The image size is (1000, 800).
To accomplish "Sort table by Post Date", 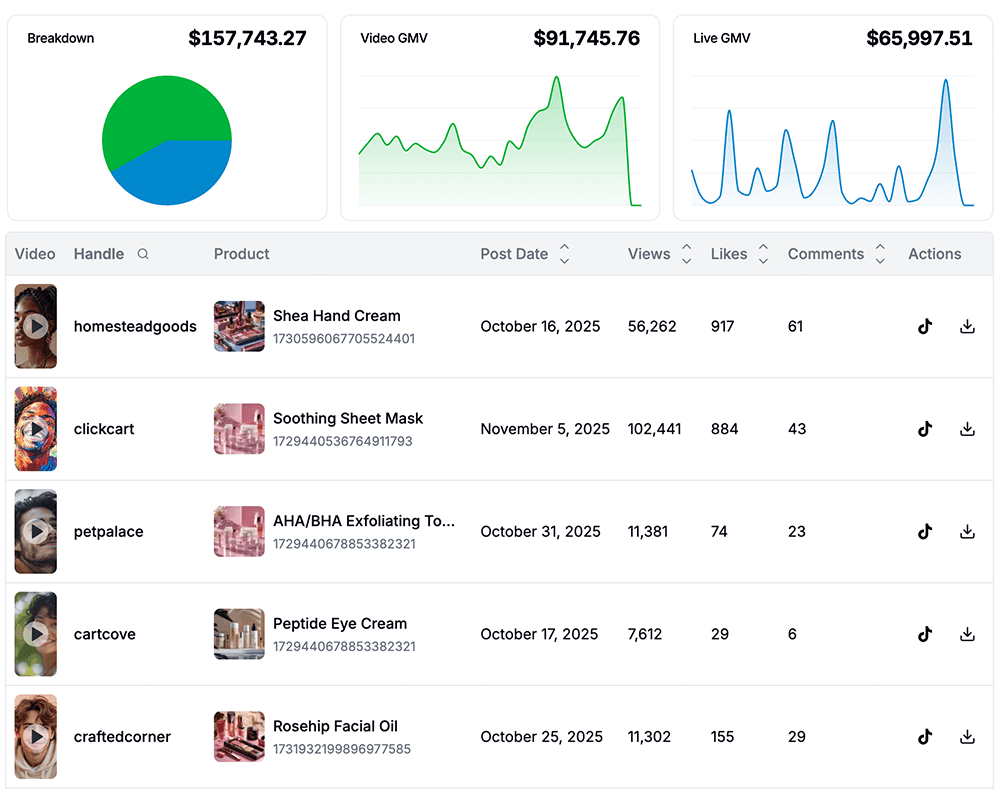I will (564, 254).
